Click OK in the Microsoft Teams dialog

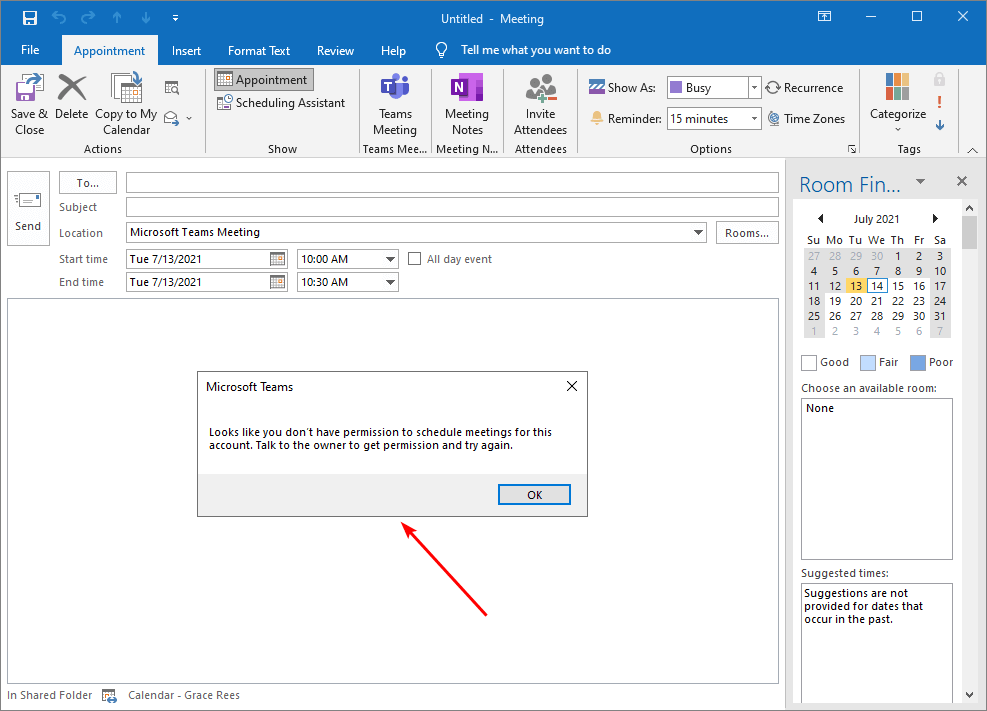pos(534,495)
